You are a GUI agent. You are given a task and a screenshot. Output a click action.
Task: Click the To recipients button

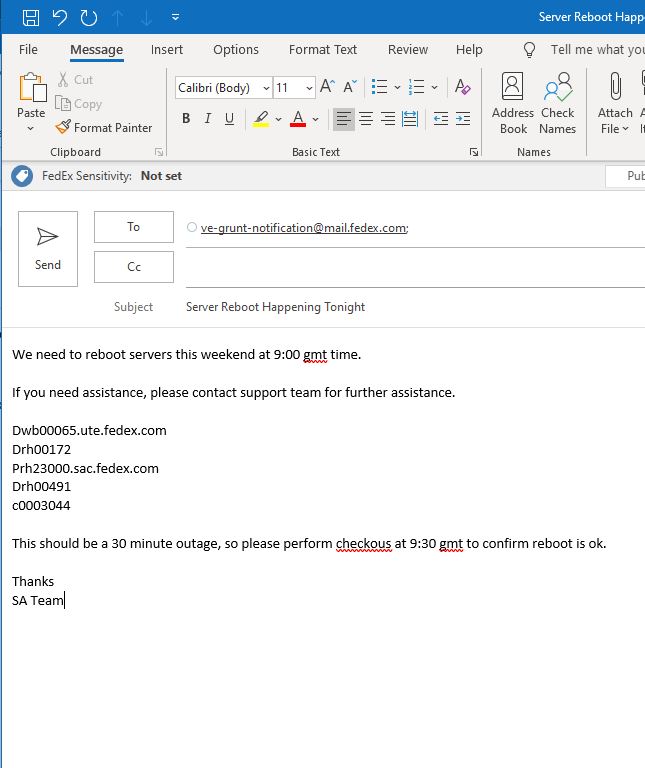[x=133, y=227]
